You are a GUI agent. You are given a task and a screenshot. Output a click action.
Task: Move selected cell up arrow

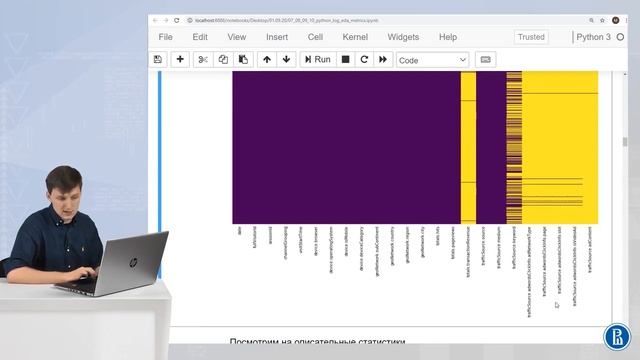tap(267, 60)
